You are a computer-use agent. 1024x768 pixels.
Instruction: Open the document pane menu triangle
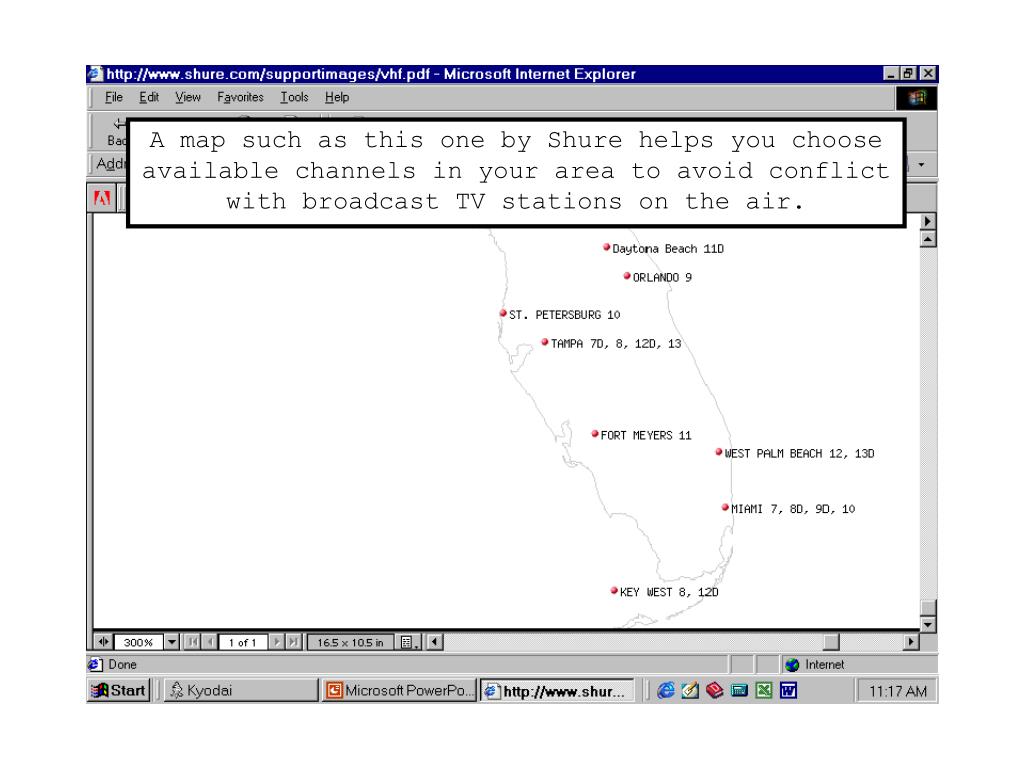(928, 221)
